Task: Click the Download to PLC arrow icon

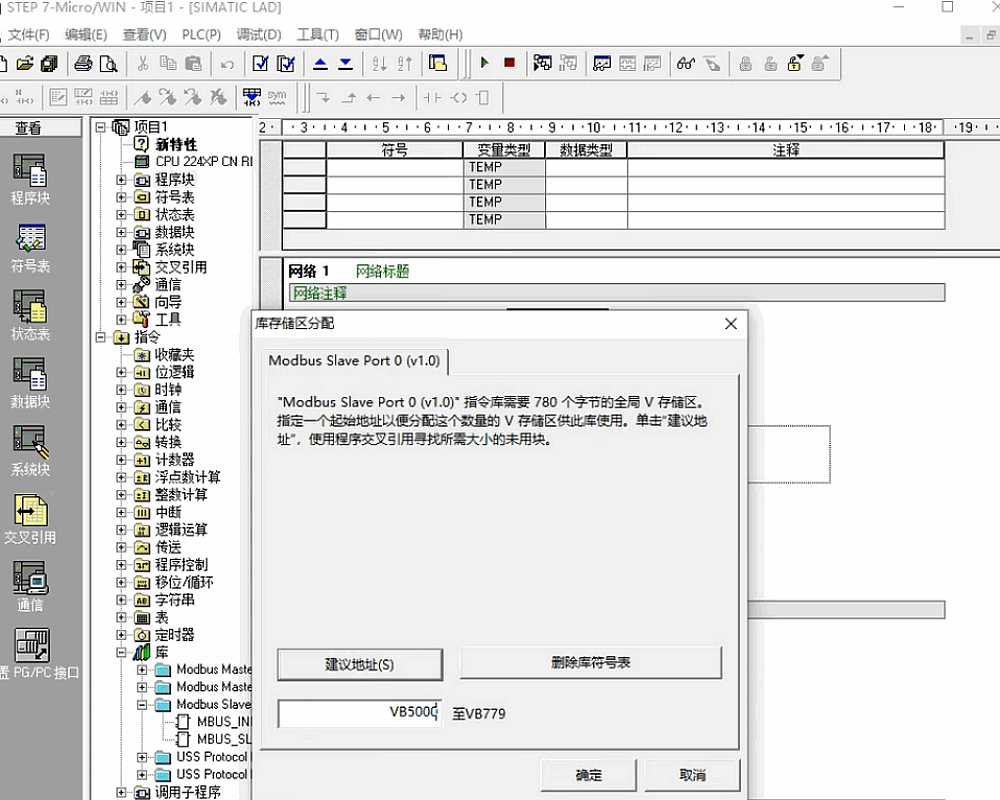Action: (345, 63)
